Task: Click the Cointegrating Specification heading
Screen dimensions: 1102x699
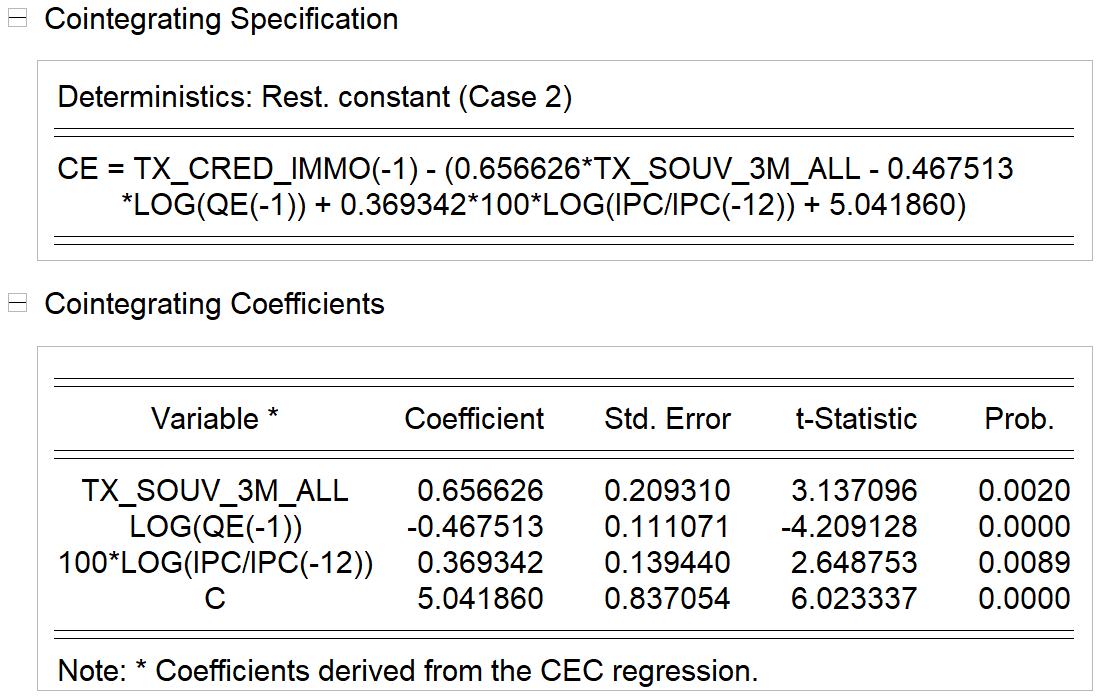Action: pyautogui.click(x=221, y=19)
